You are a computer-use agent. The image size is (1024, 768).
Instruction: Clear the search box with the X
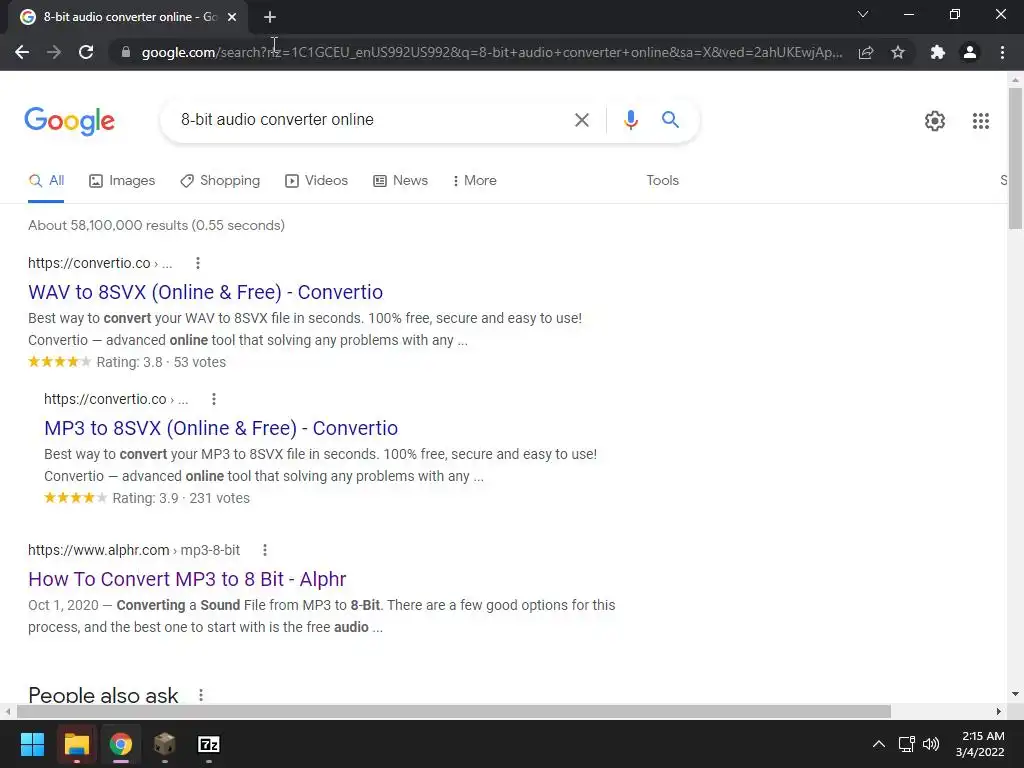tap(581, 120)
